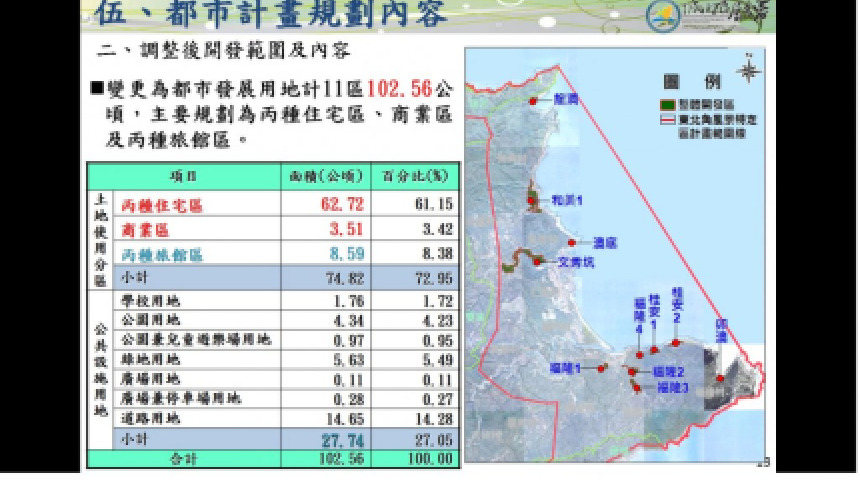This screenshot has height=480, width=860.
Task: Click the 道路用地 row in the table
Action: [150, 417]
